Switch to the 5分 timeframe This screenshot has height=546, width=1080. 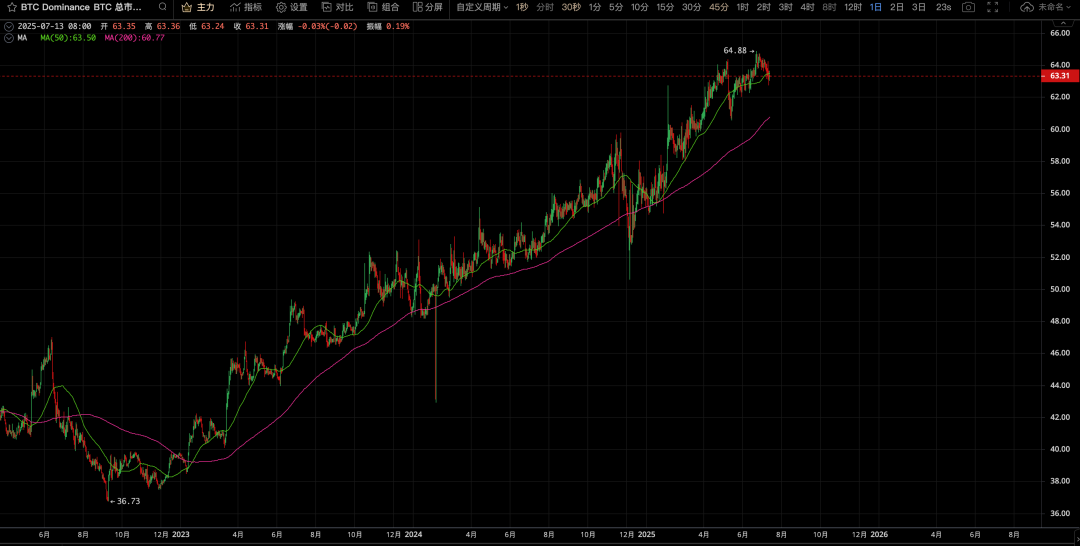pos(616,8)
